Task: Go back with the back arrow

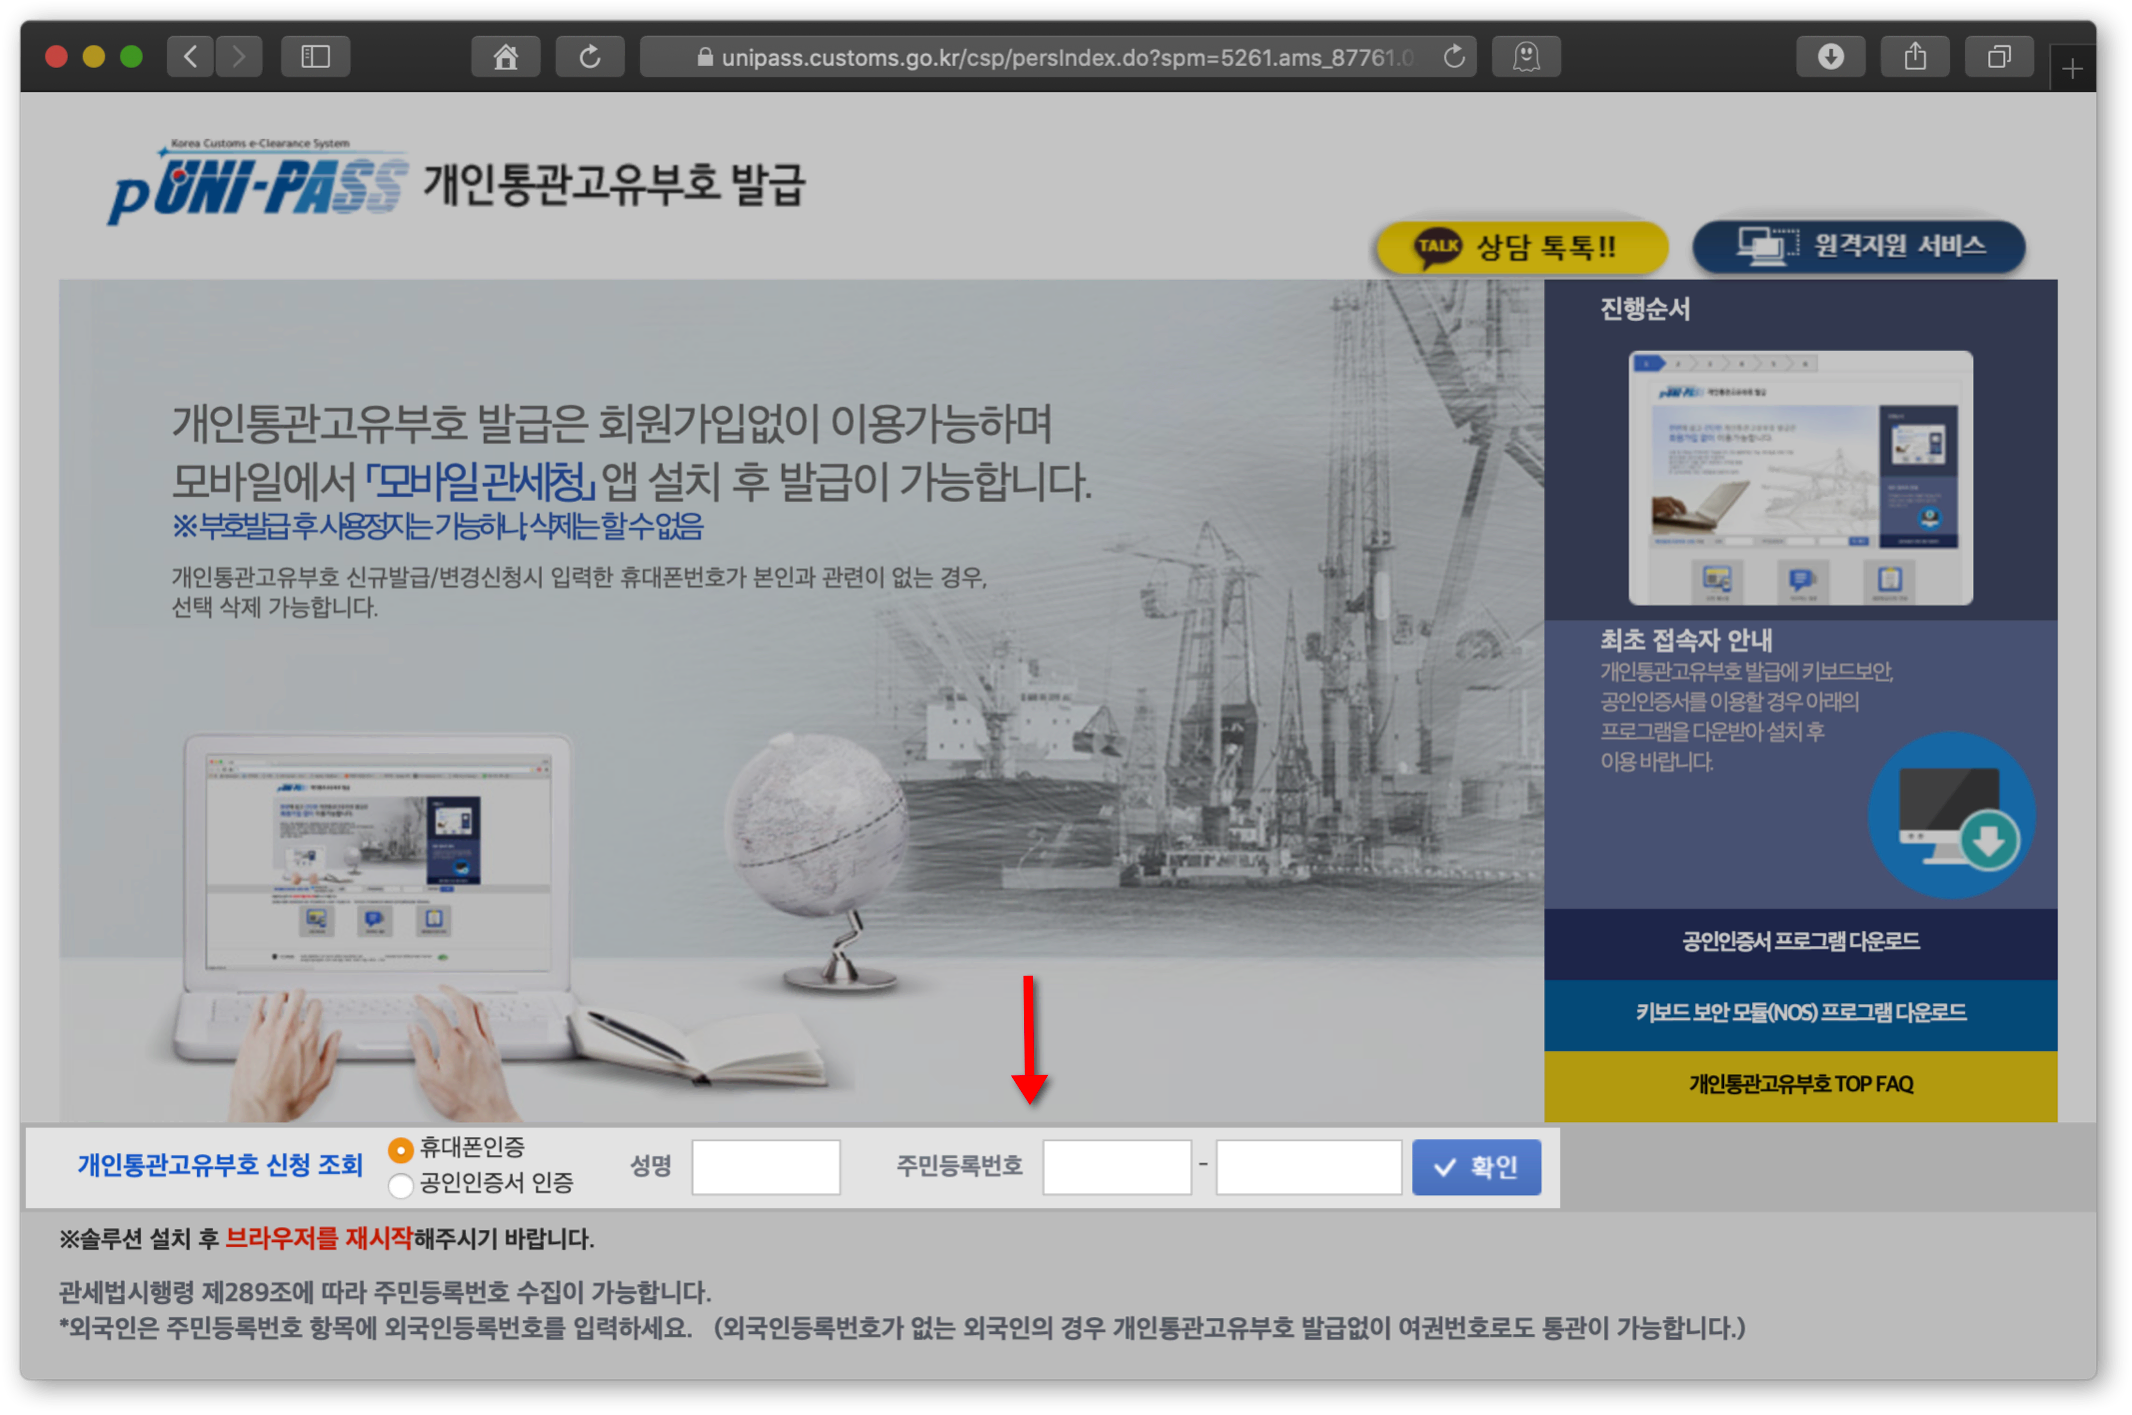Action: pyautogui.click(x=190, y=57)
